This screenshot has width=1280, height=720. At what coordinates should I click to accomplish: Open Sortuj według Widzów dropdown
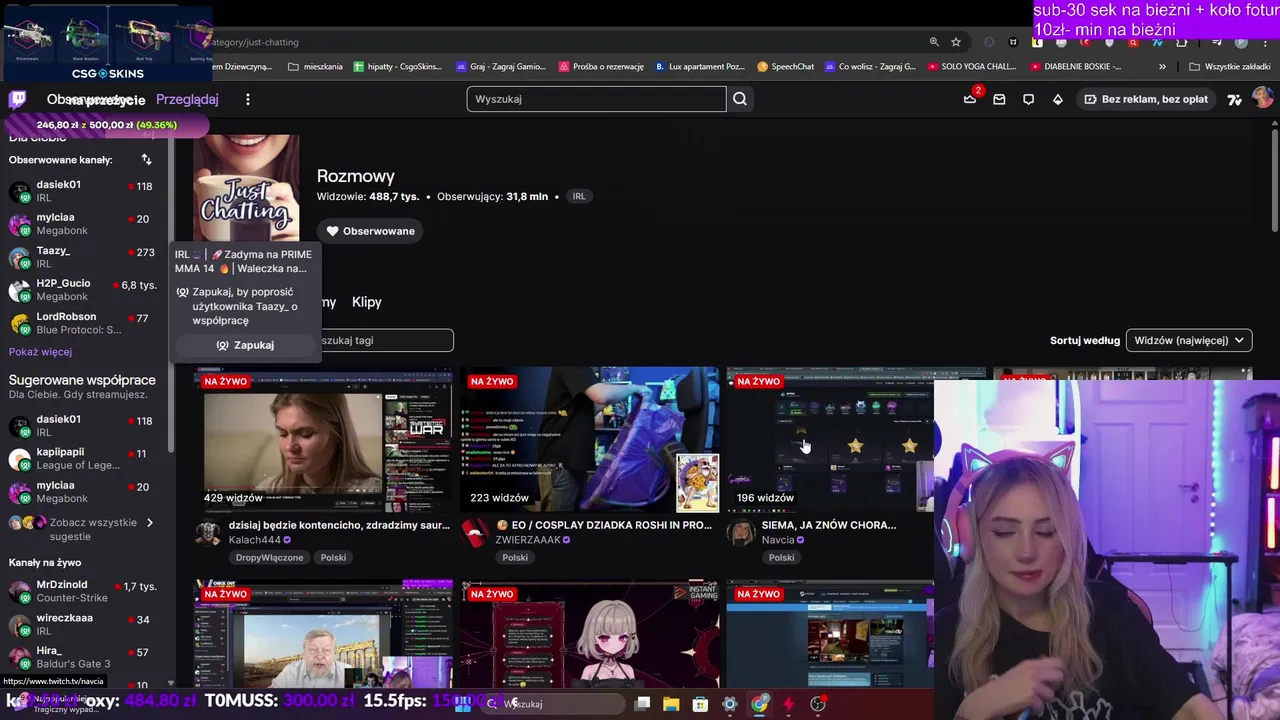1189,340
